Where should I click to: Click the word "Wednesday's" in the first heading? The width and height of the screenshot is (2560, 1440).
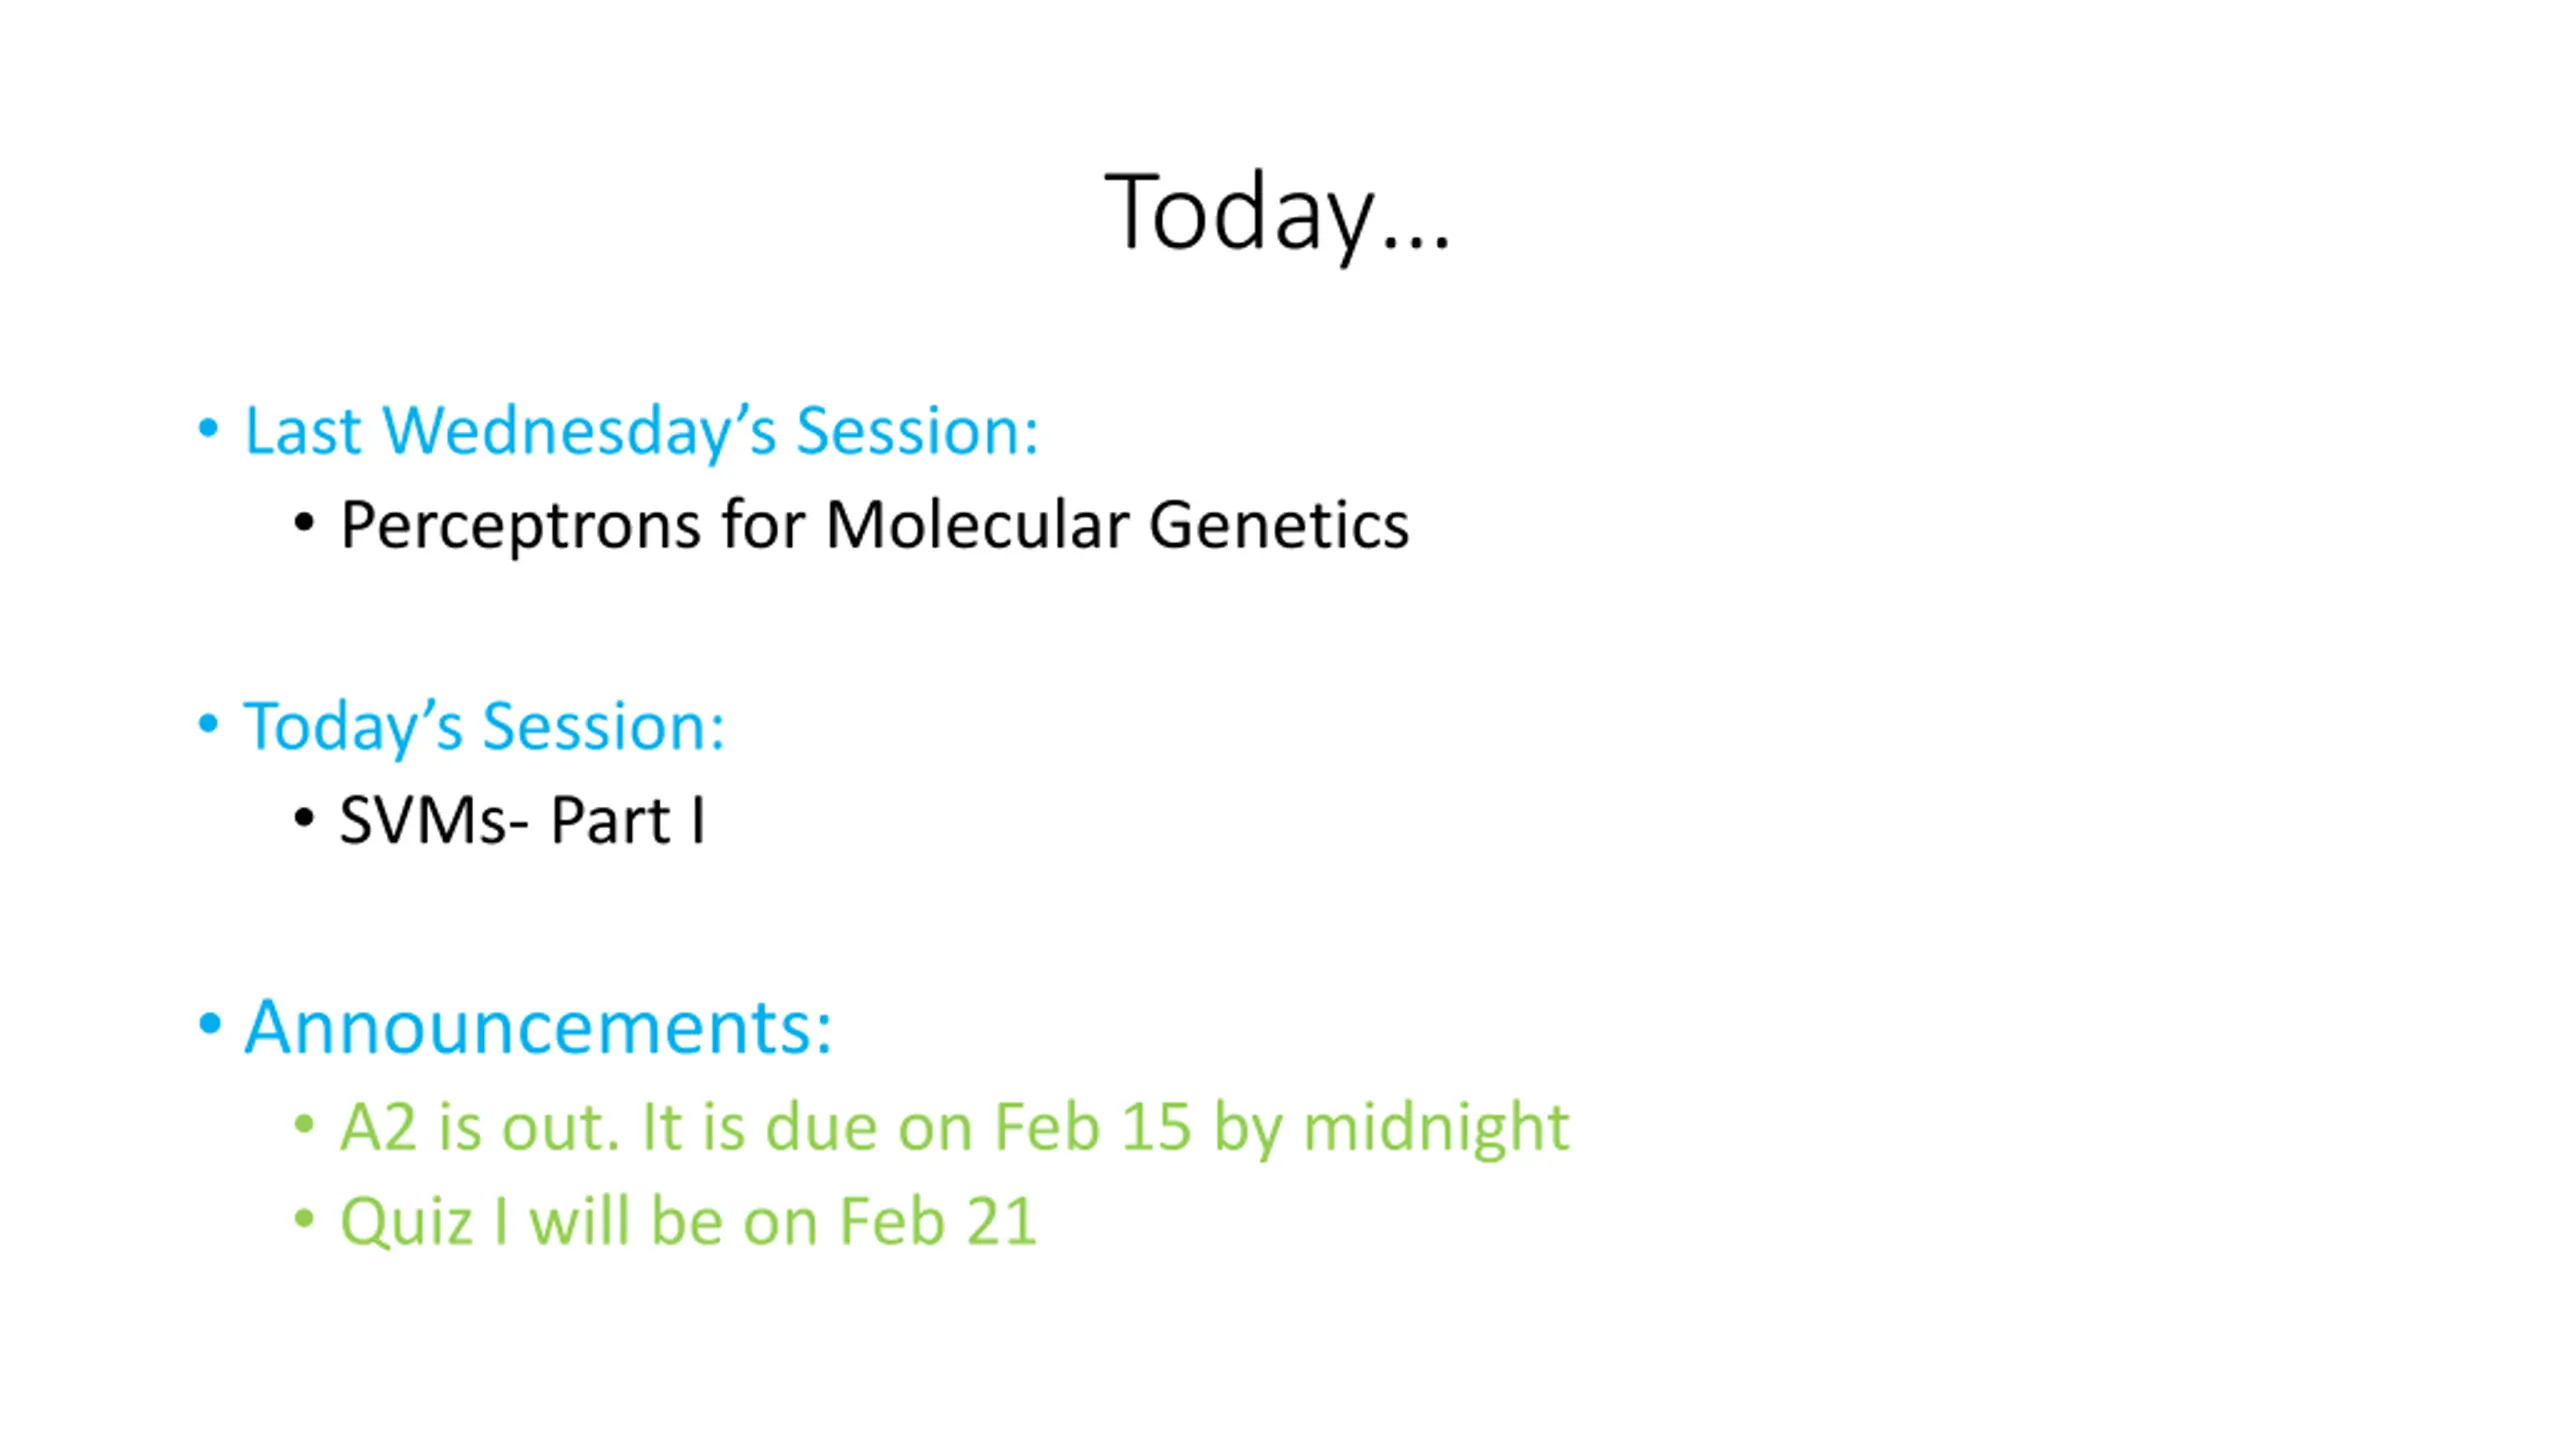[580, 431]
